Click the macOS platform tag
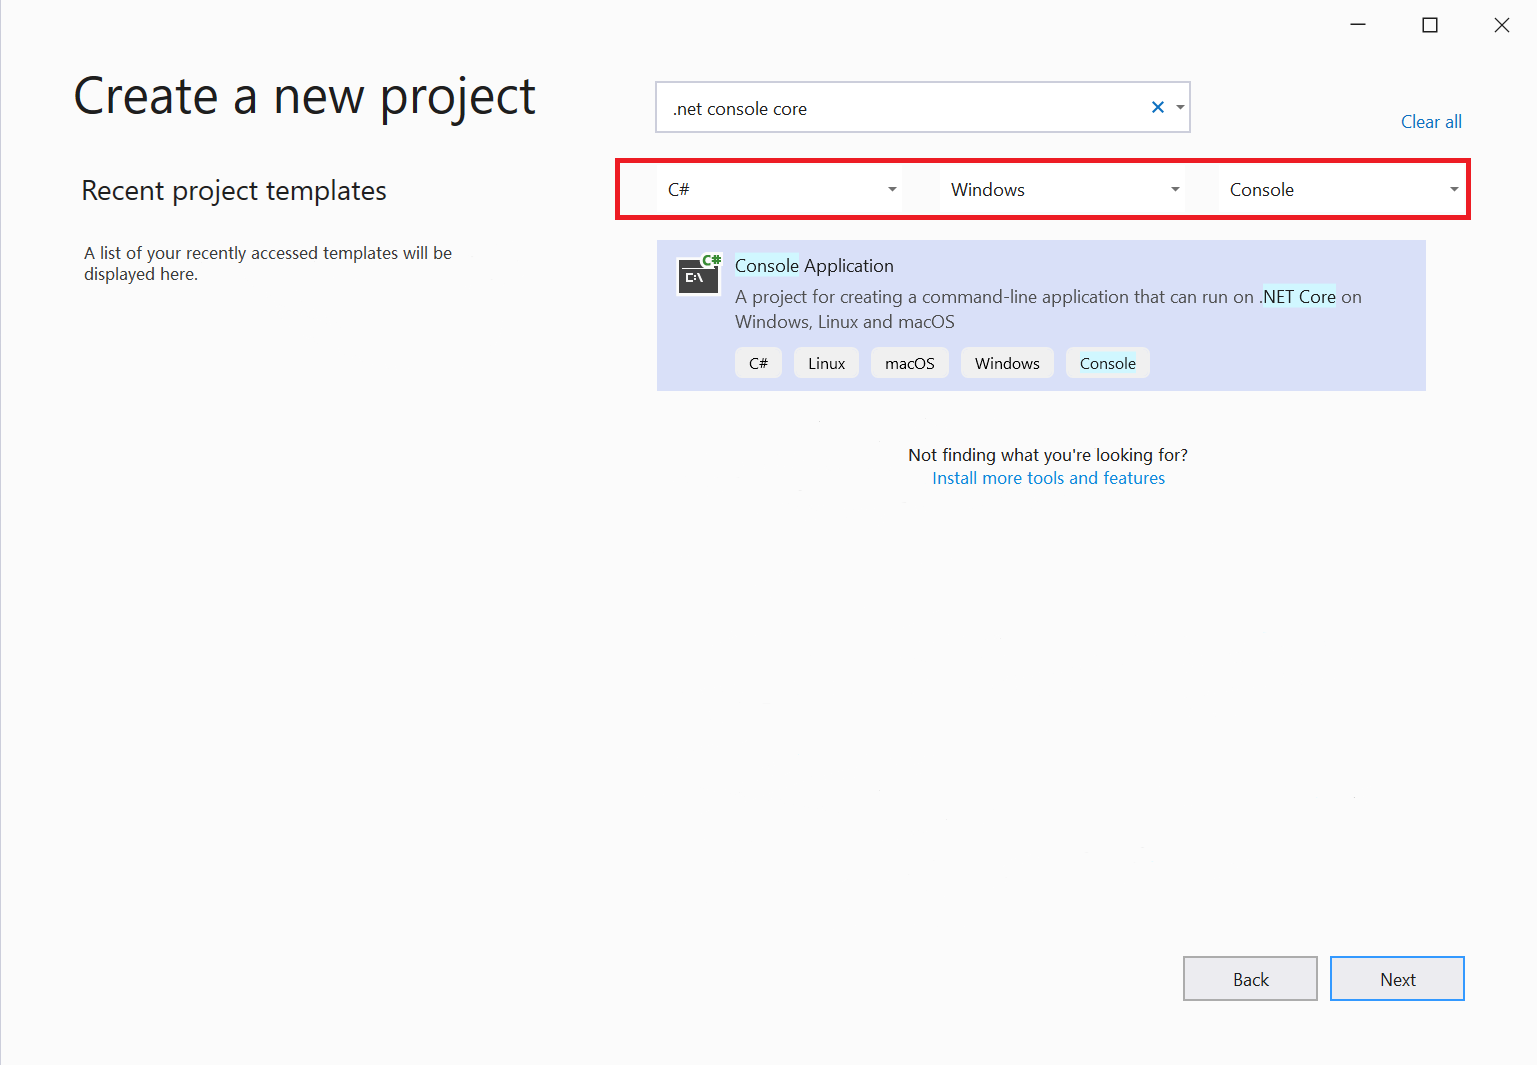This screenshot has width=1537, height=1065. click(909, 362)
